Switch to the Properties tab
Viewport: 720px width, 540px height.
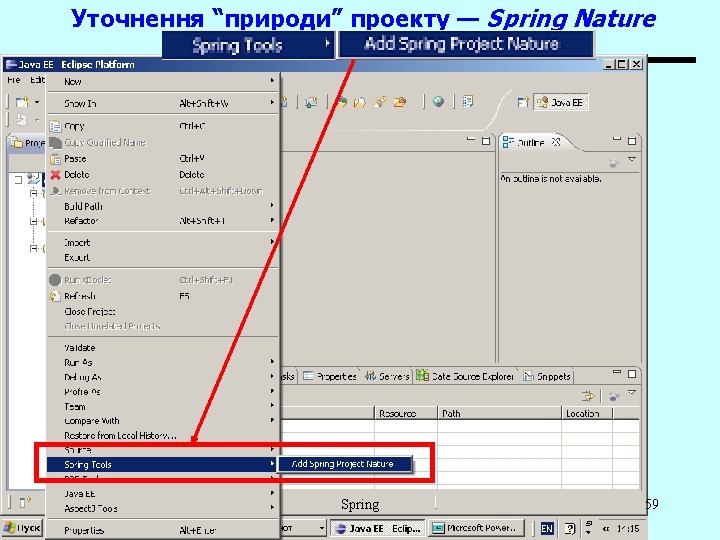click(x=330, y=376)
